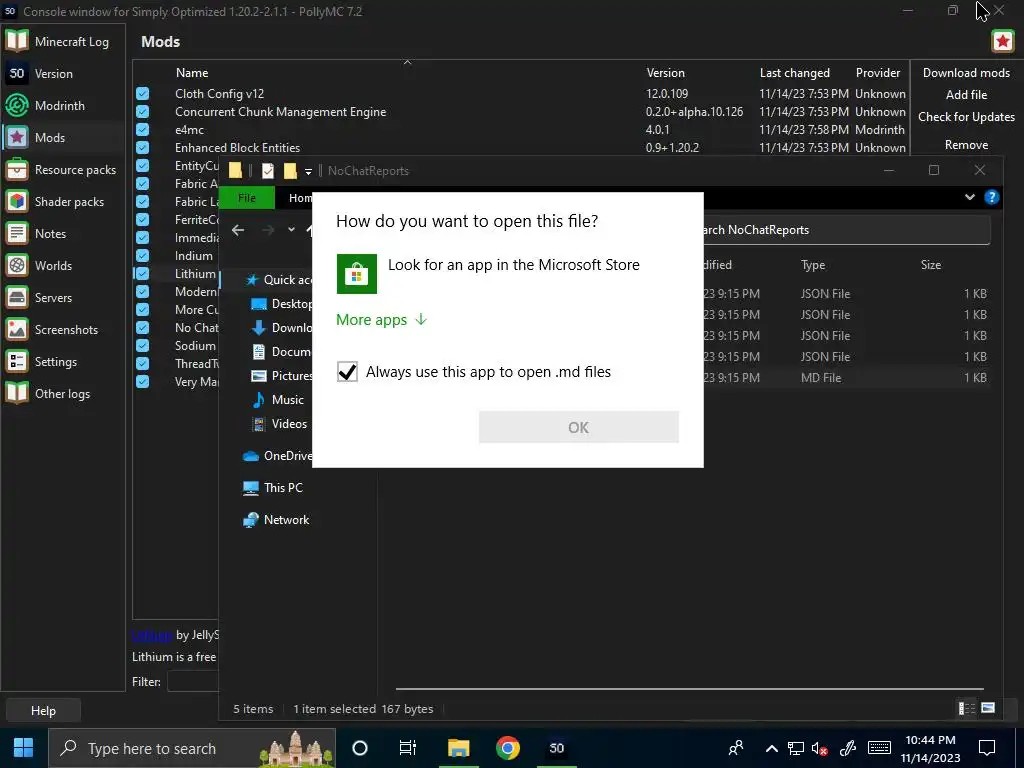Open Google Chrome from the taskbar
The height and width of the screenshot is (768, 1024).
point(507,748)
